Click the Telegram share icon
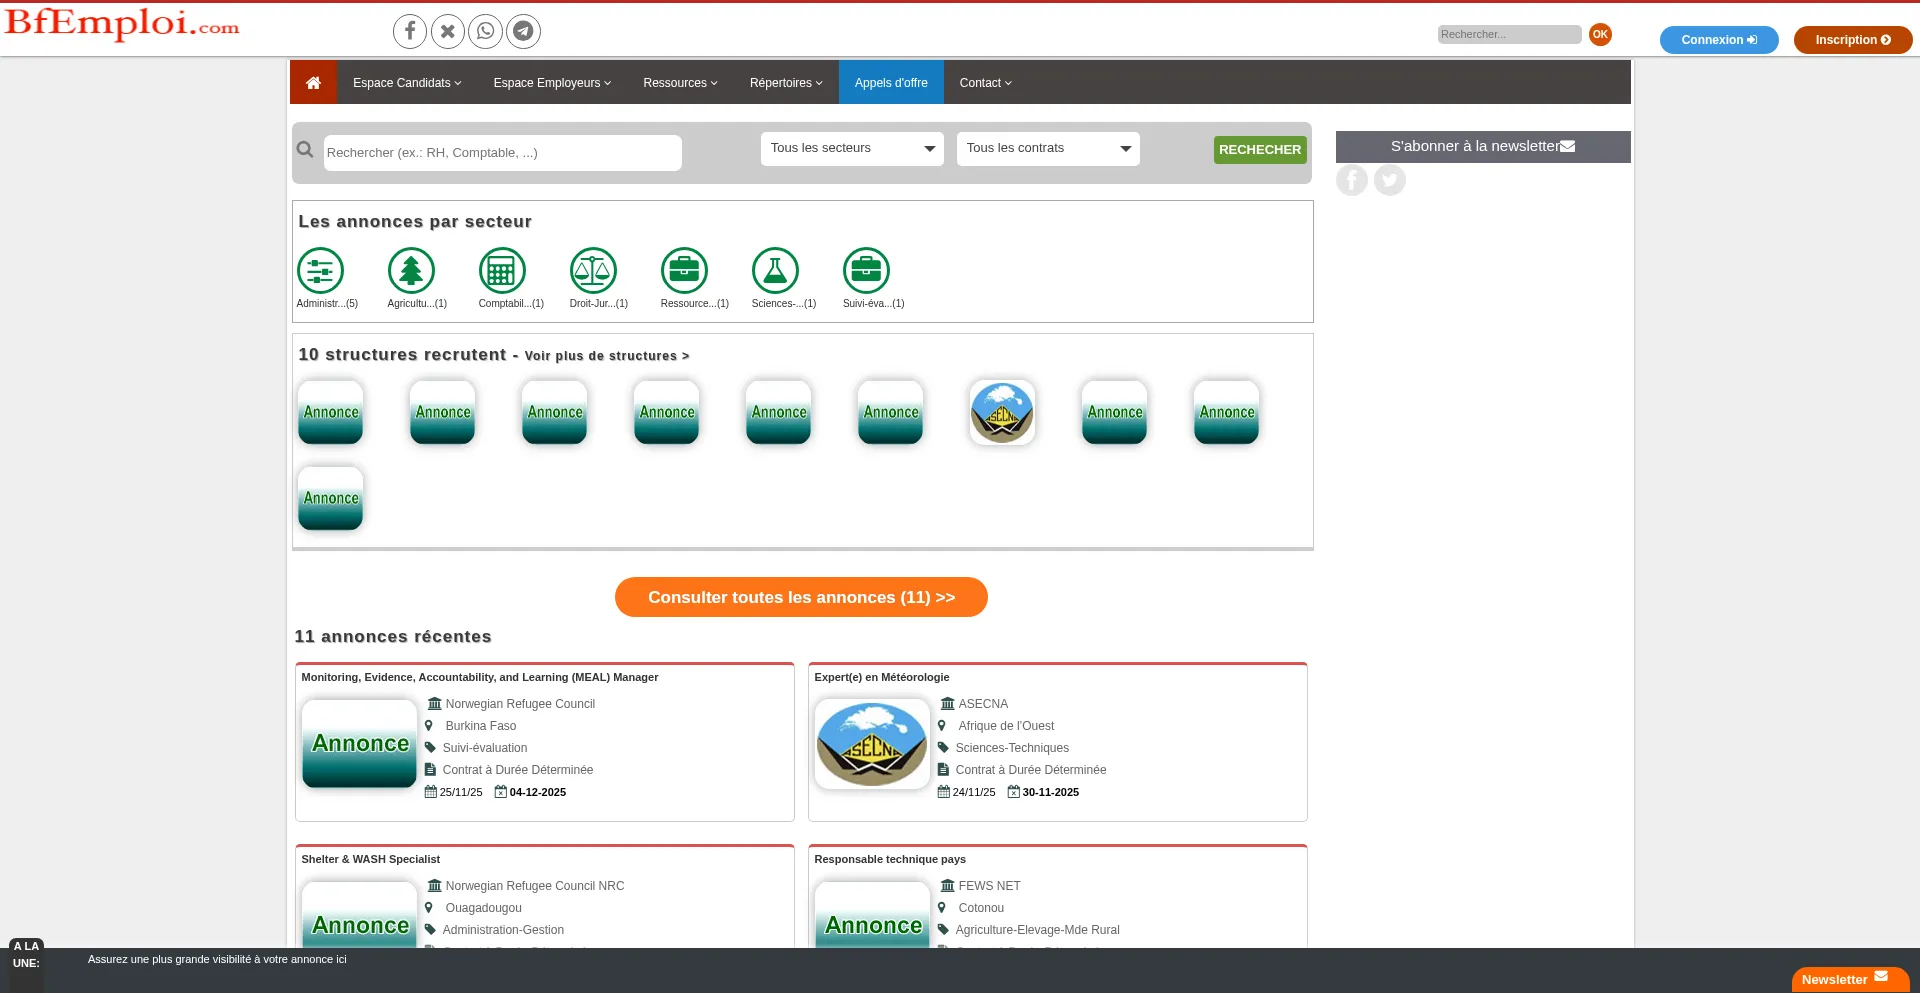Screen dimensions: 1920x993 [523, 32]
